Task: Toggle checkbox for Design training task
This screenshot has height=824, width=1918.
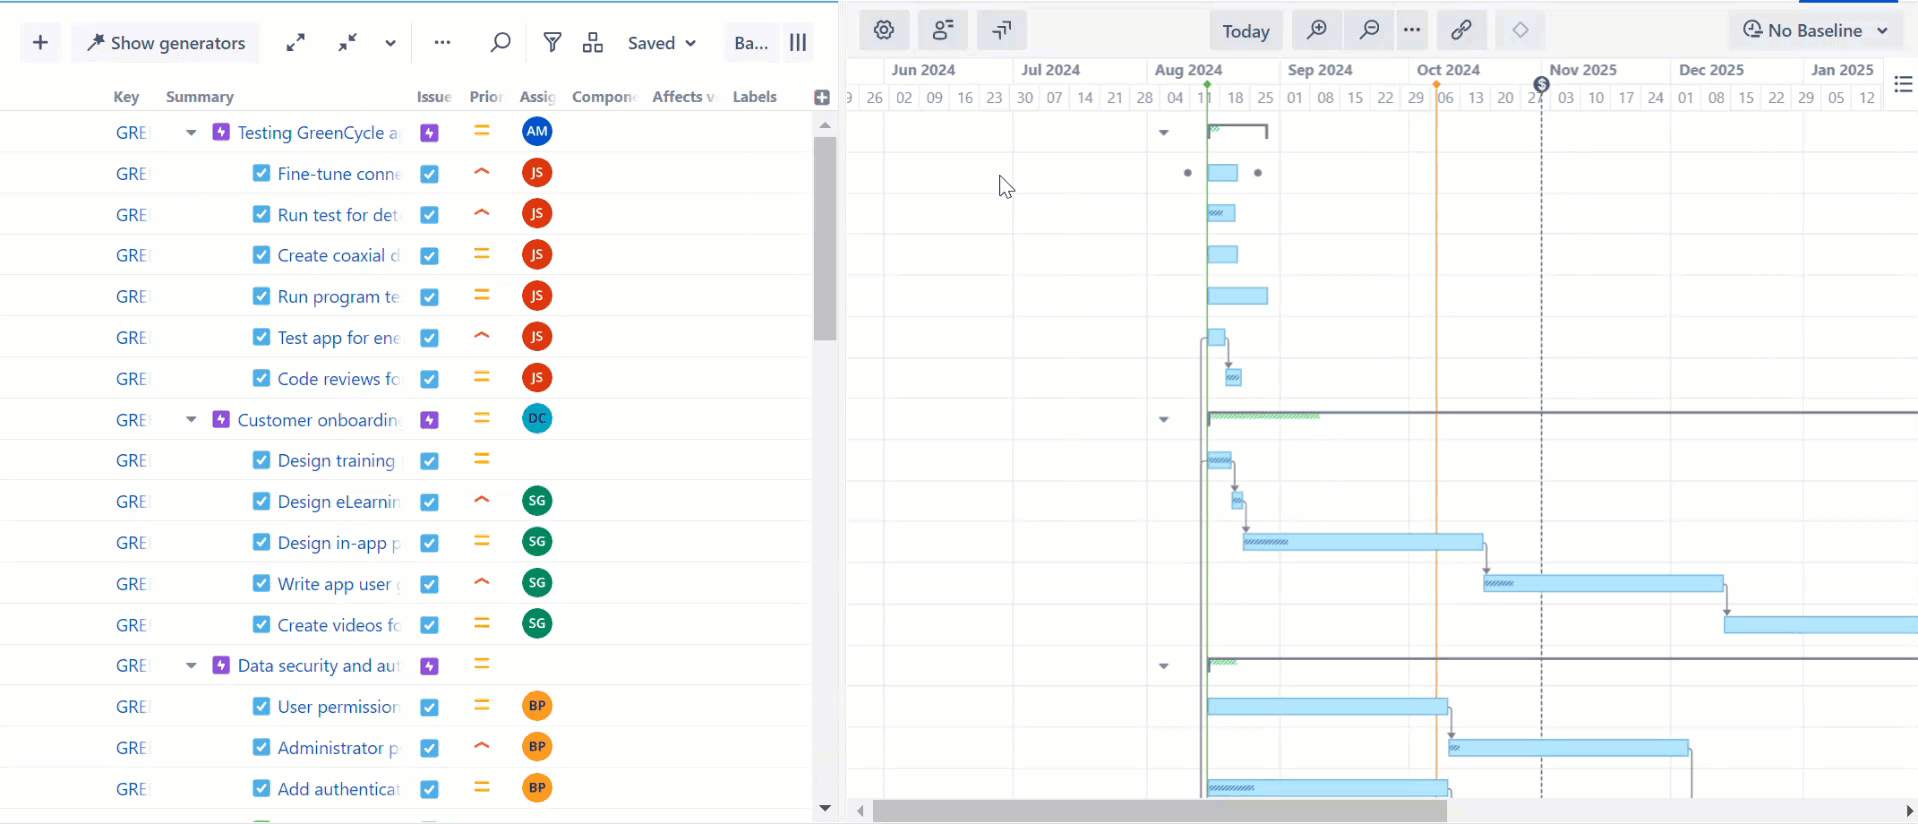Action: pos(261,460)
